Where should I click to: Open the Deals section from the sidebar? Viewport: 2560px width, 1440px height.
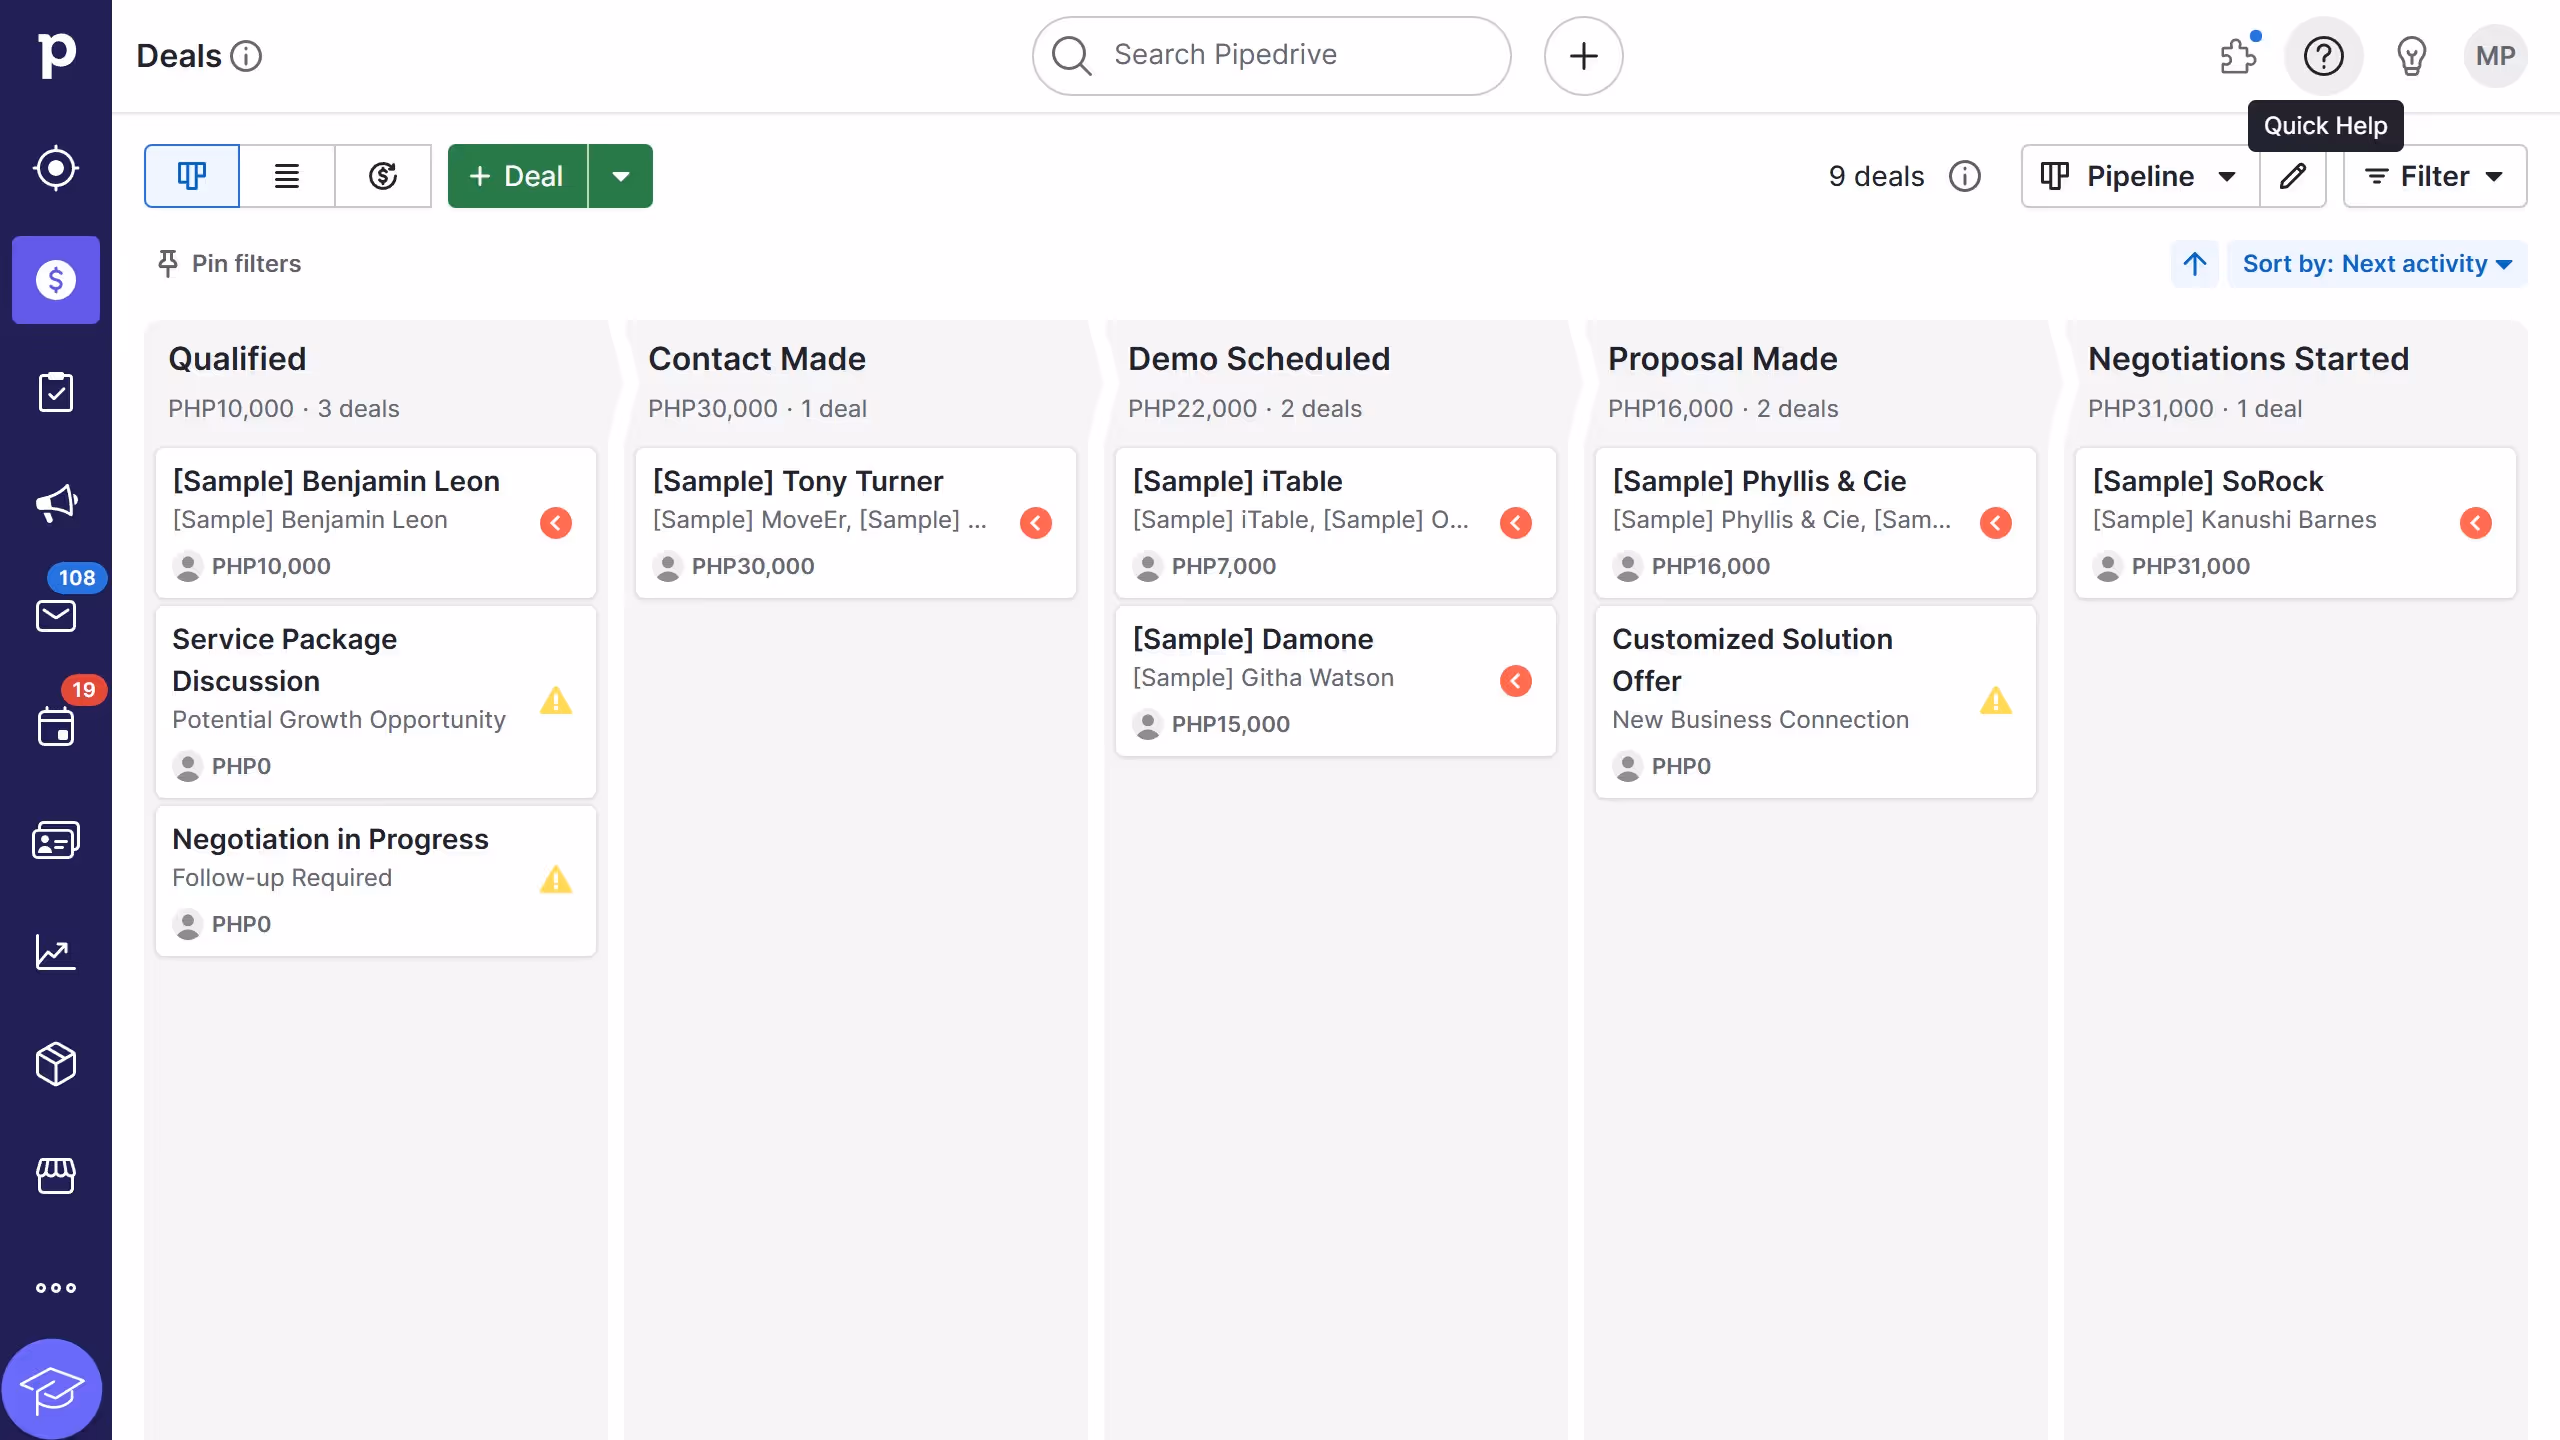(x=55, y=280)
